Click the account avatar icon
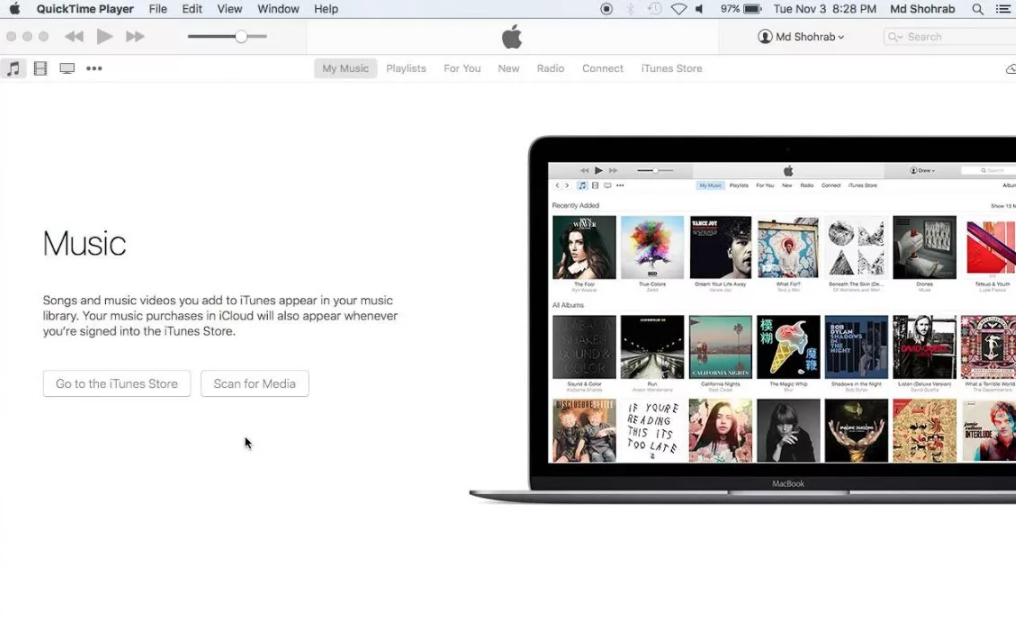This screenshot has width=1016, height=642. tap(765, 37)
